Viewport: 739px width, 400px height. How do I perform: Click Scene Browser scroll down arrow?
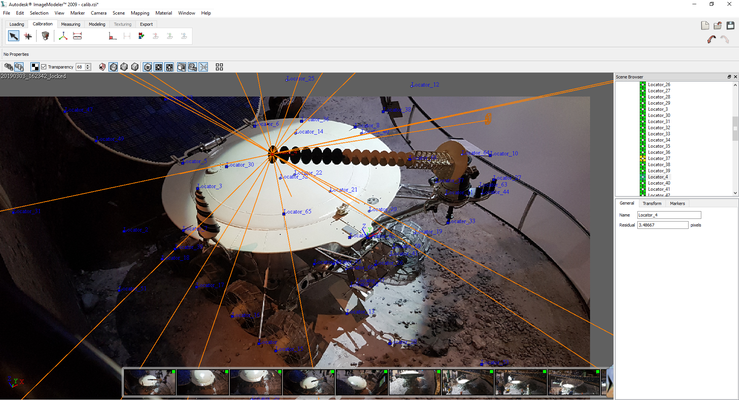(x=735, y=193)
